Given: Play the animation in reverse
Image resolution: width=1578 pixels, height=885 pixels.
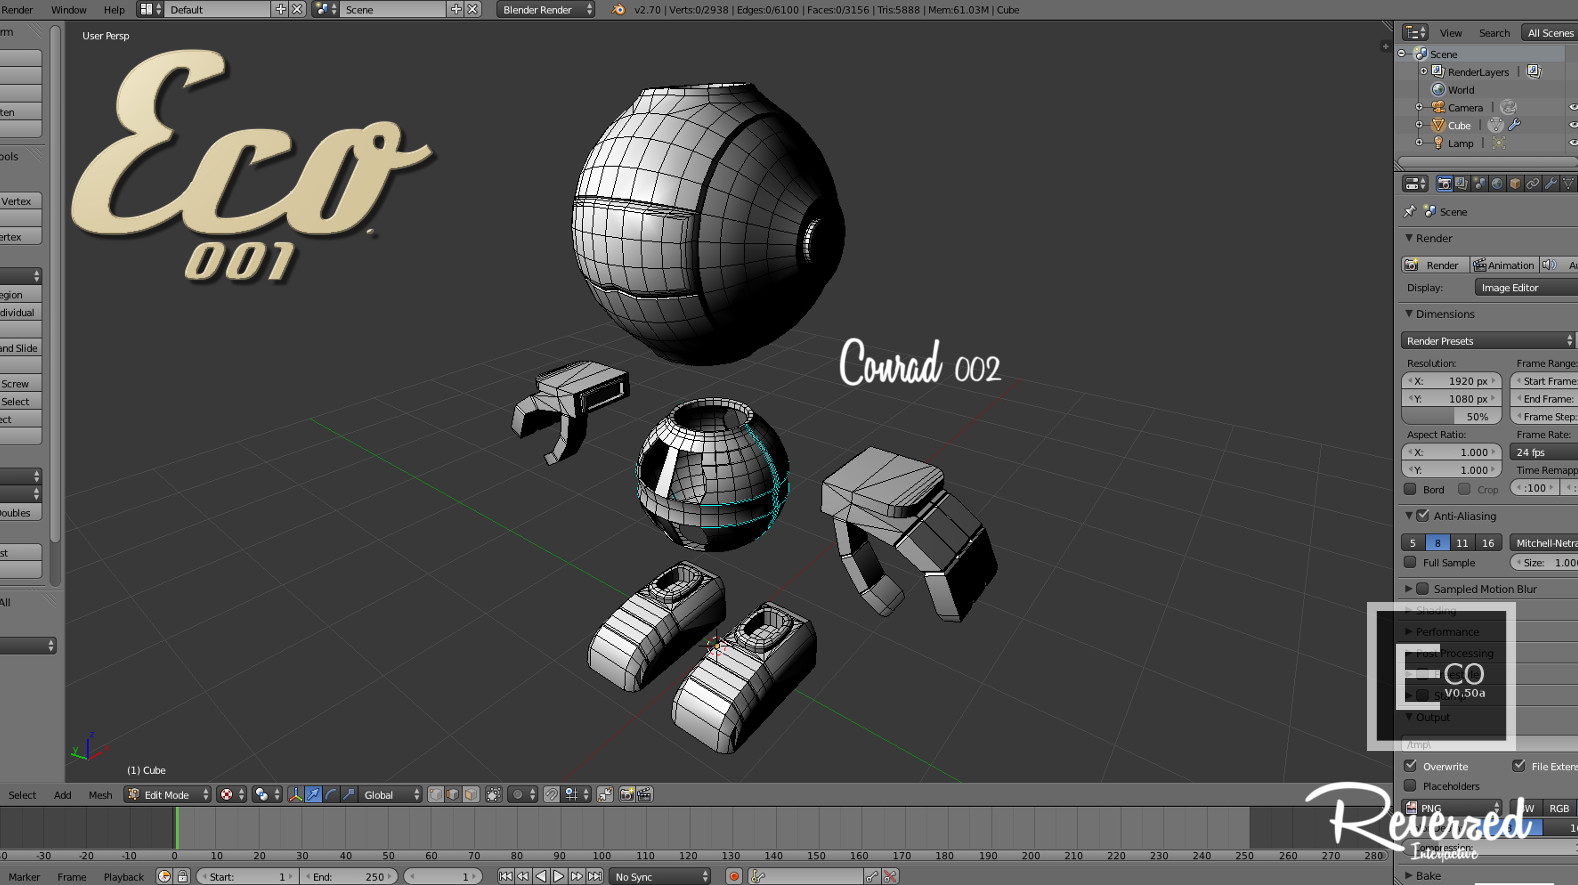Looking at the screenshot, I should pos(541,876).
